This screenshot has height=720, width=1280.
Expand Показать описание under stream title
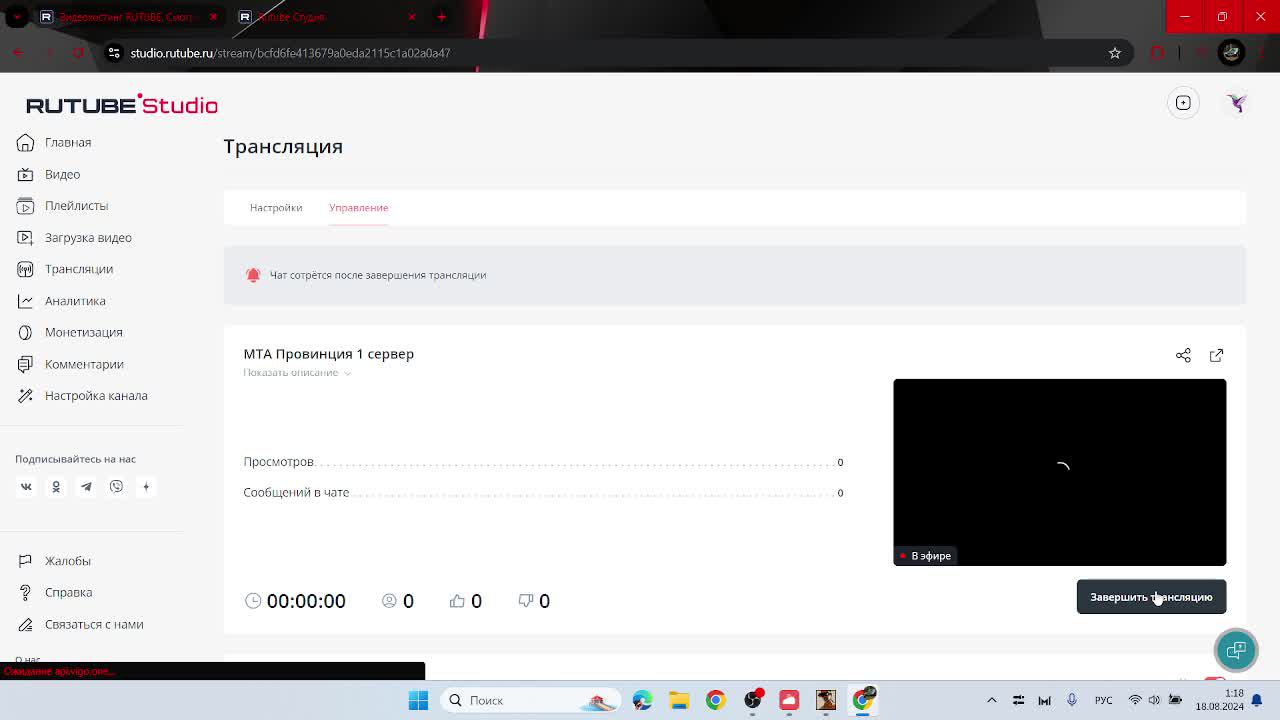point(297,372)
